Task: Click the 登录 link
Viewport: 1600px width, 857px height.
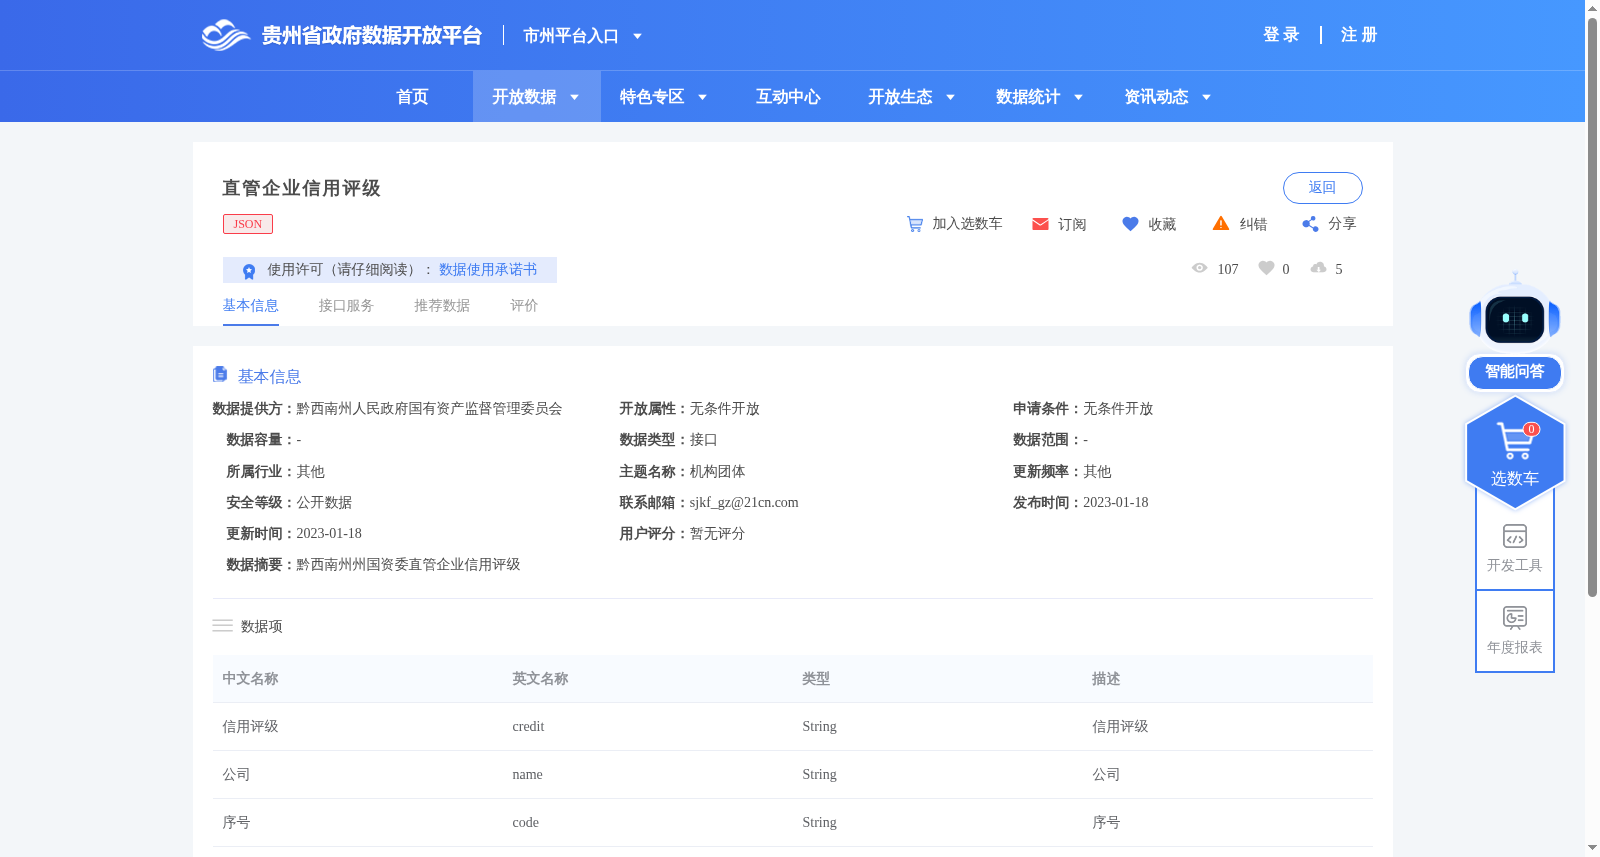Action: click(1281, 35)
